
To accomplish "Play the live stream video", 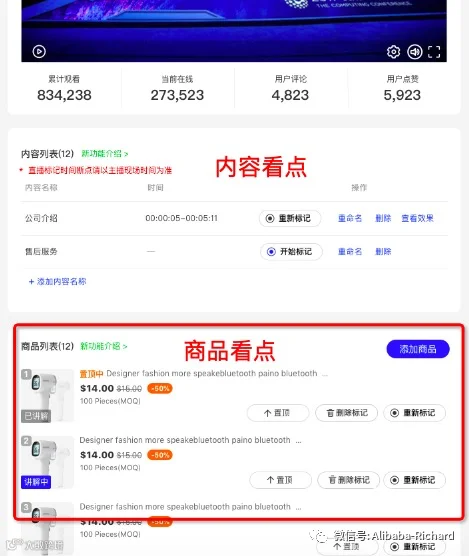I will pyautogui.click(x=39, y=51).
